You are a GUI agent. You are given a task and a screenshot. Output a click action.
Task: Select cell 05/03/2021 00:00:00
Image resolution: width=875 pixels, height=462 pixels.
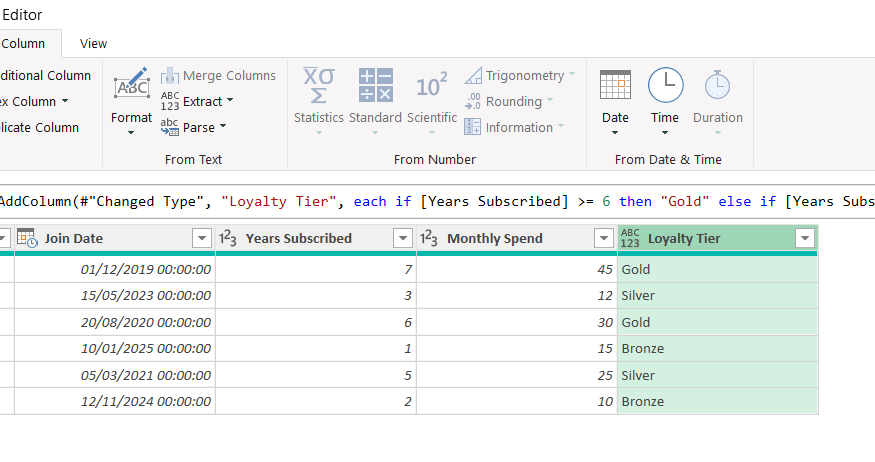click(115, 376)
